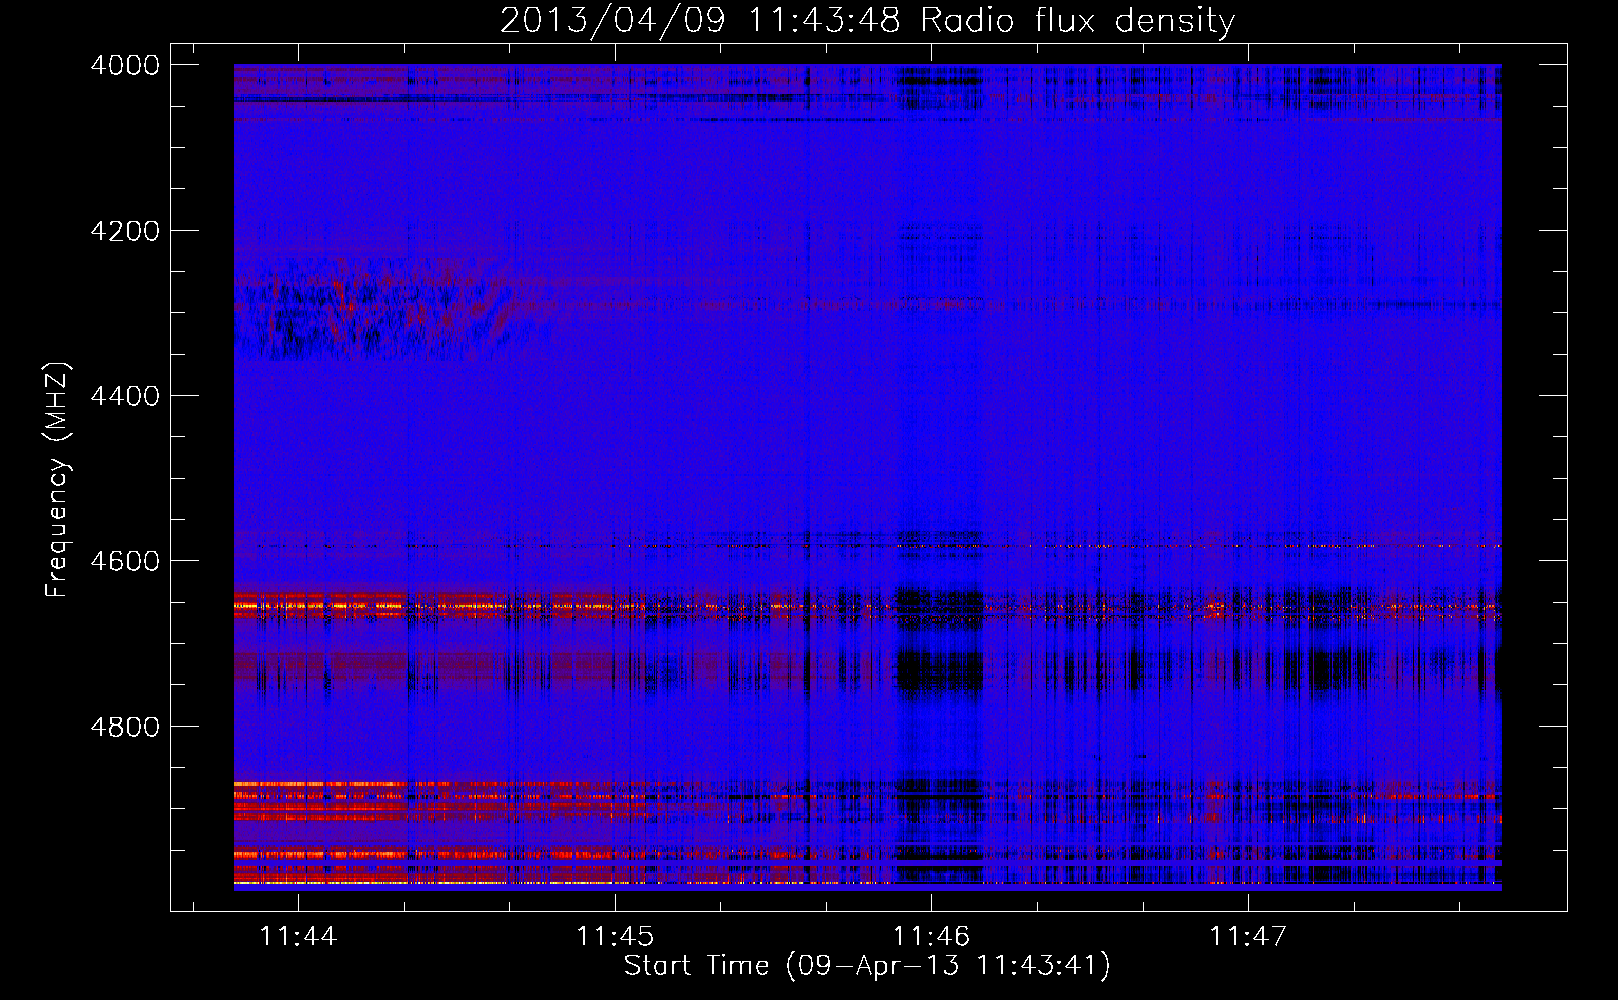Click the 4000 frequency tick label

point(125,65)
